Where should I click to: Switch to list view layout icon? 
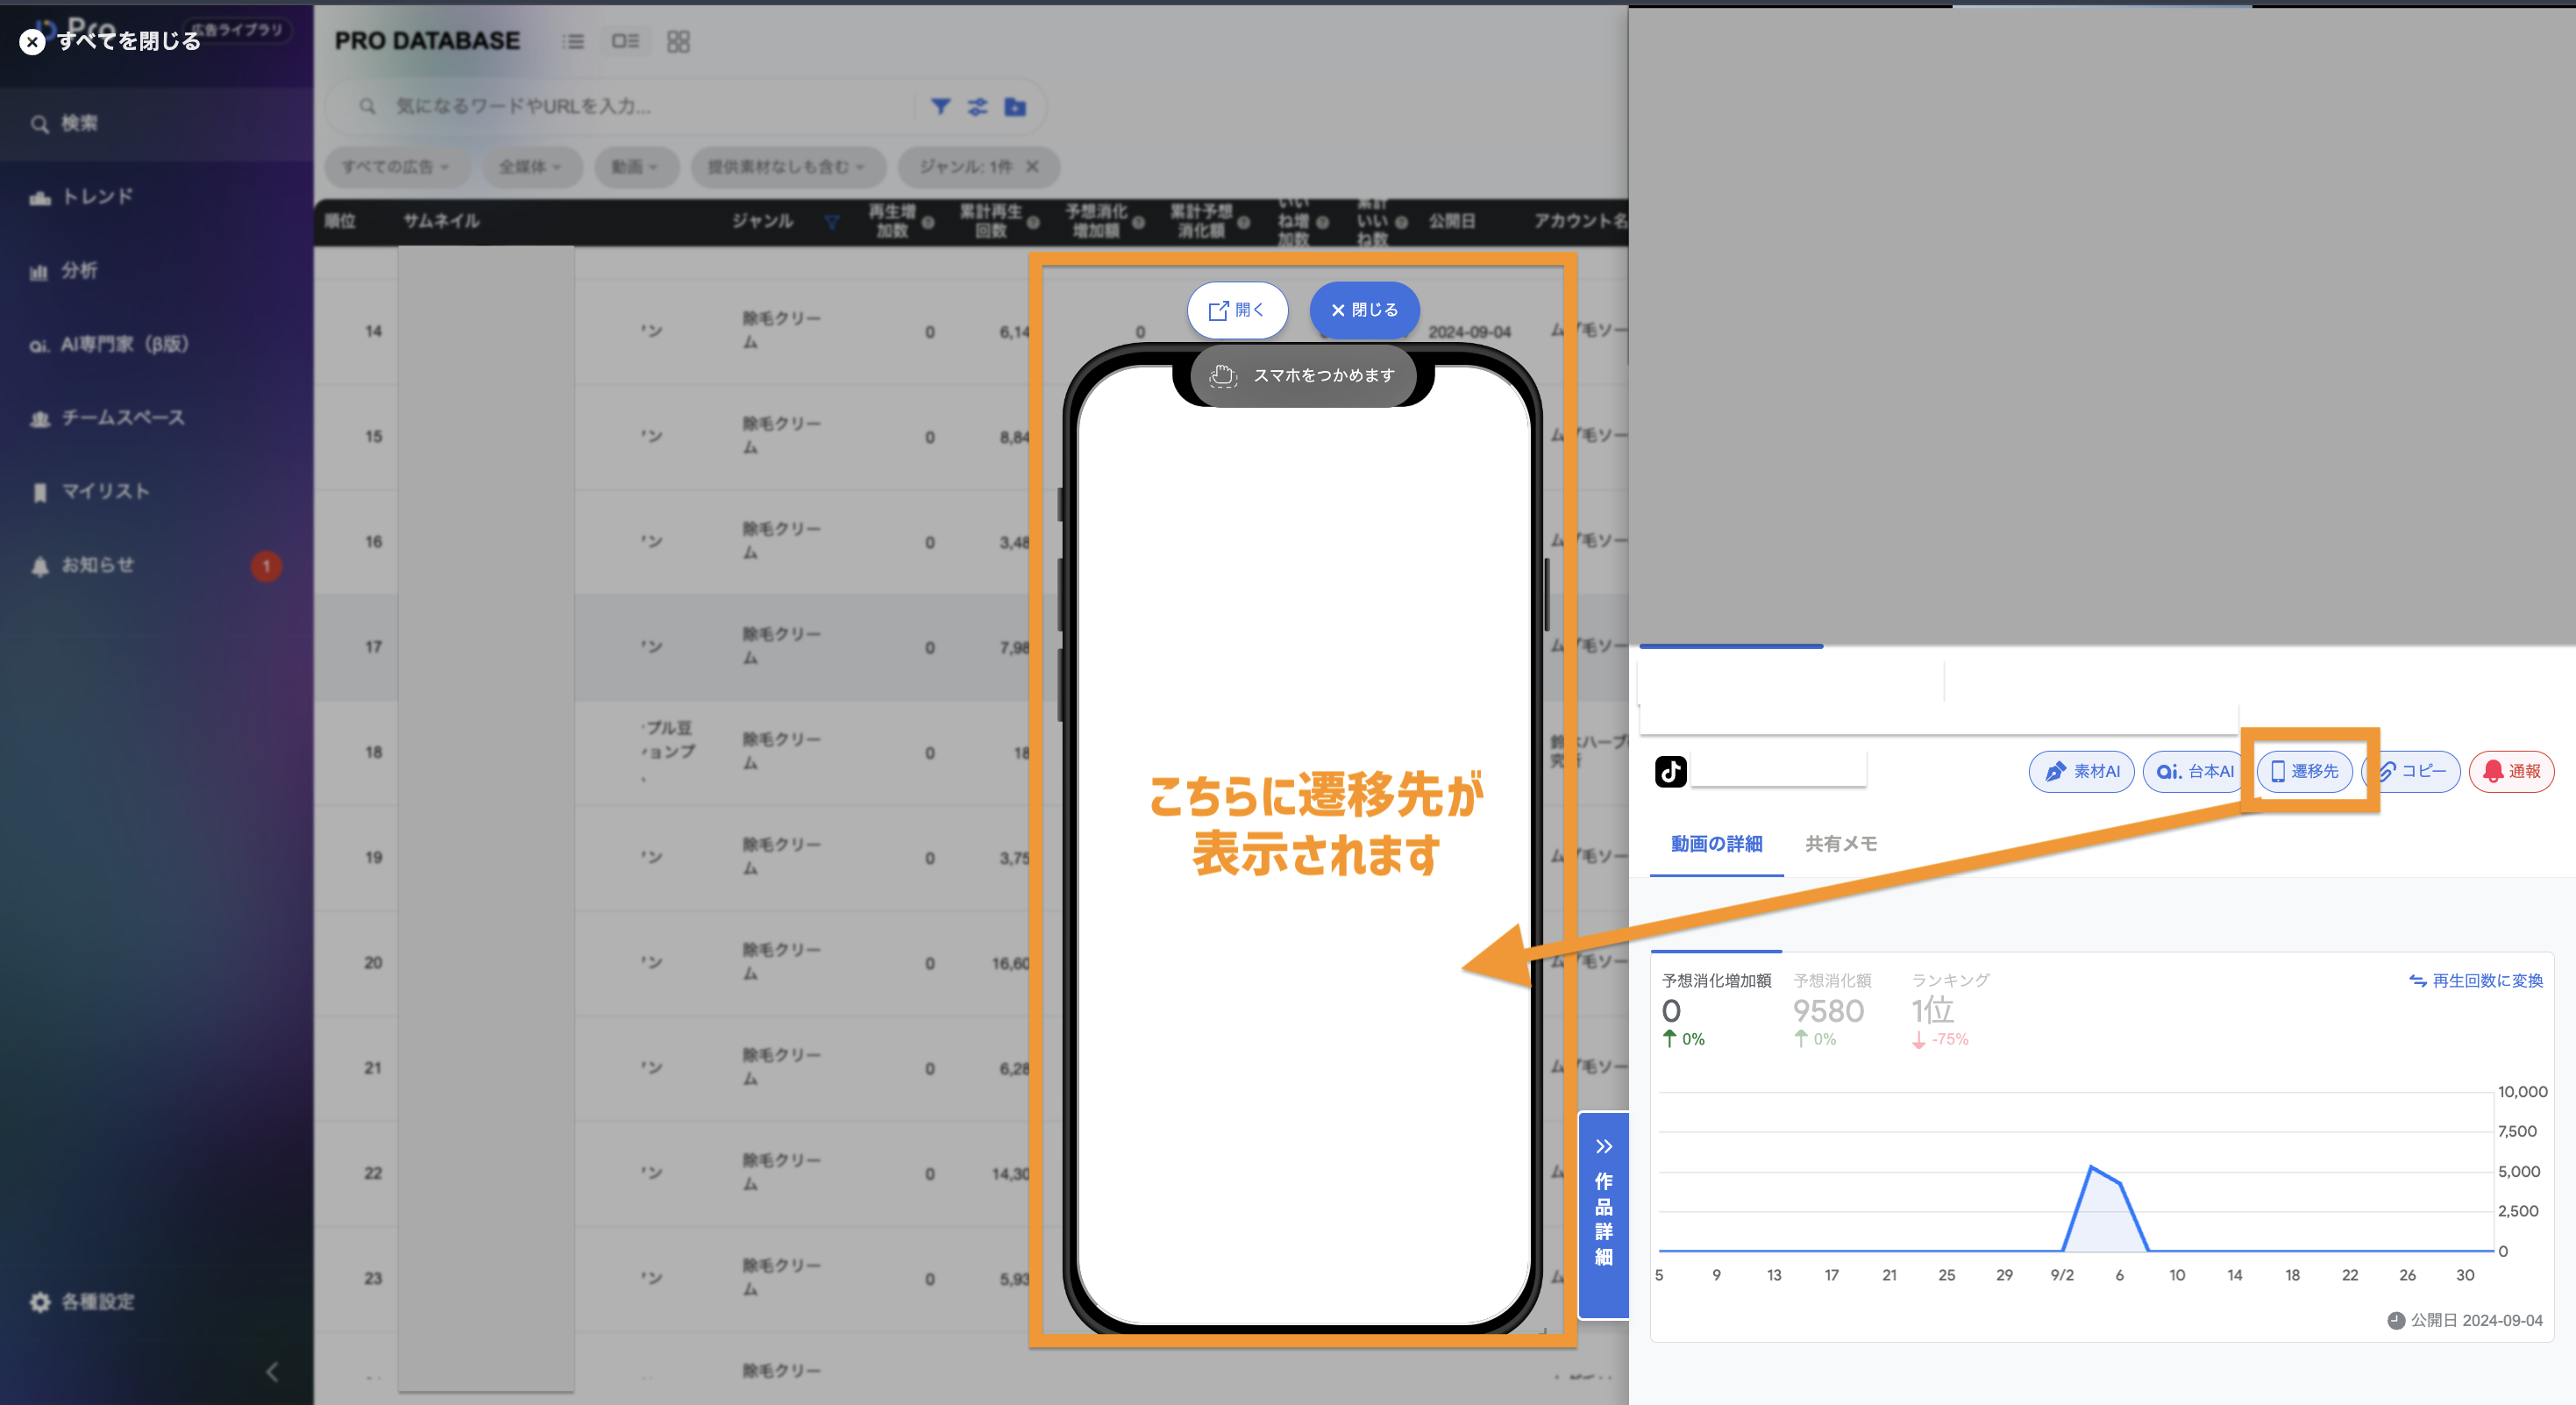tap(573, 41)
